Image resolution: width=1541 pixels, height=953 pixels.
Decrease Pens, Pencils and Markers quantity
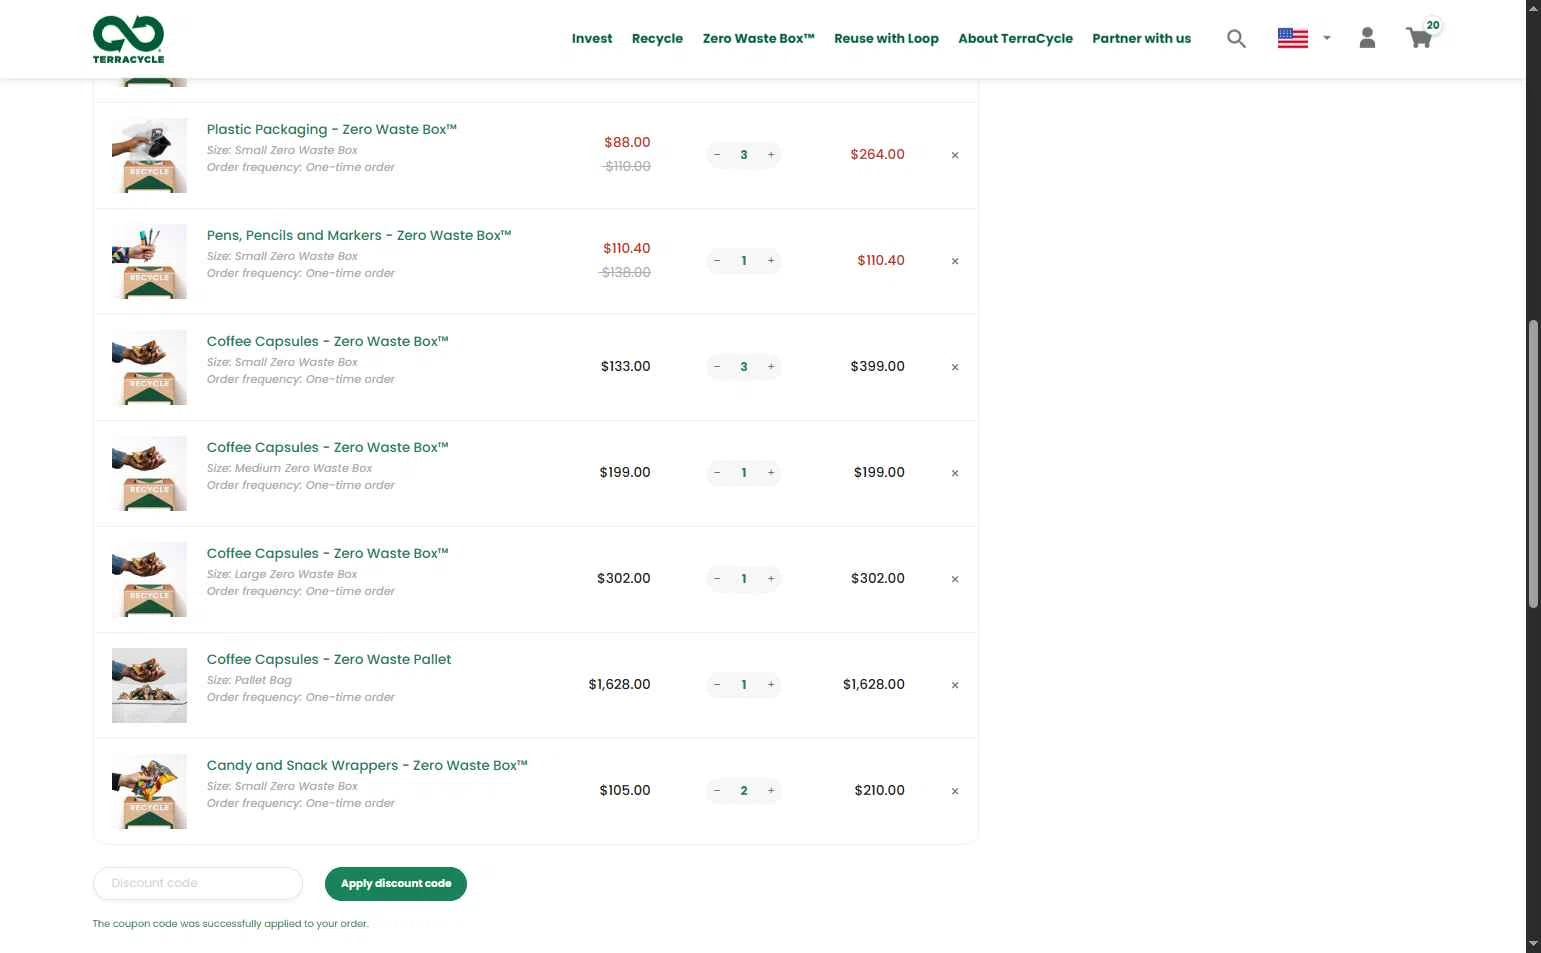717,261
